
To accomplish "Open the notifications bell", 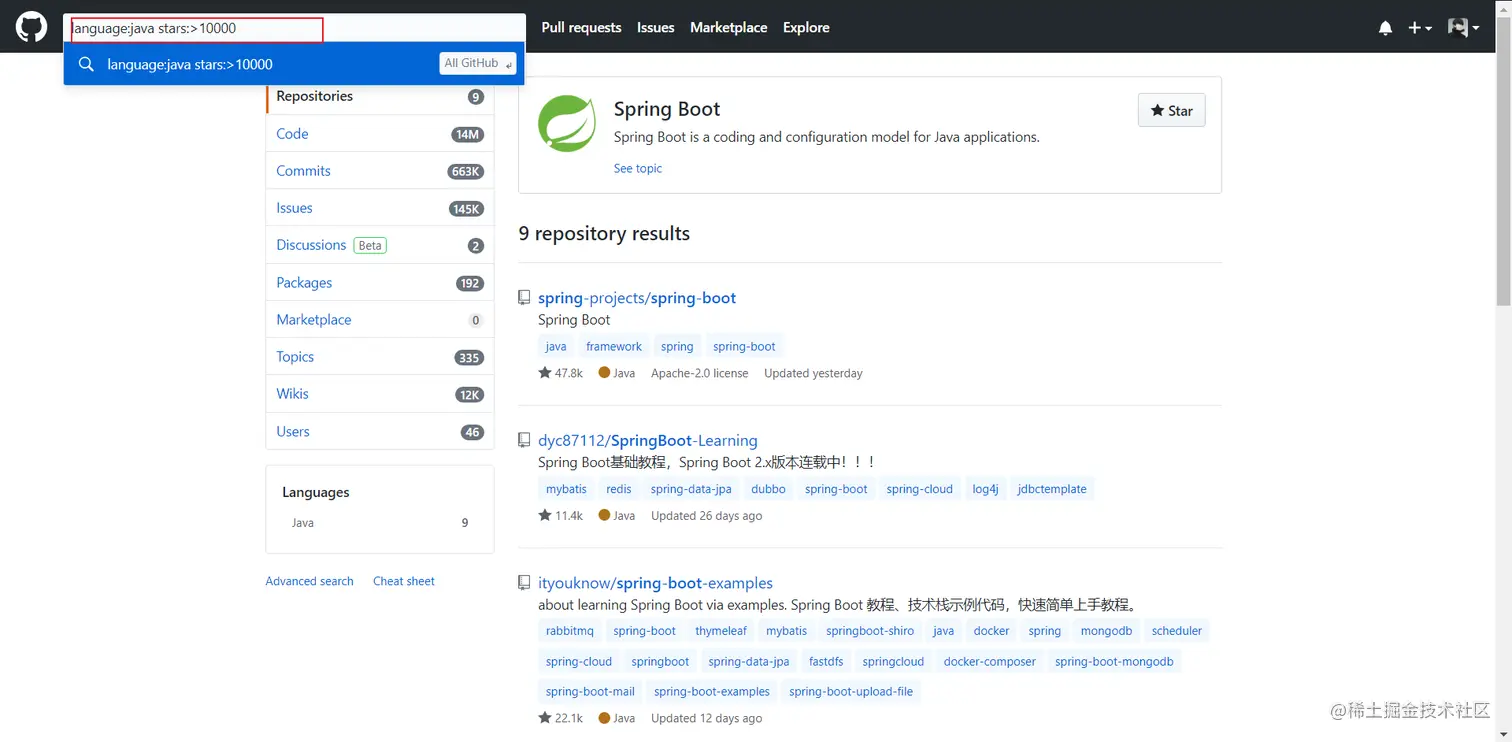I will click(x=1385, y=28).
